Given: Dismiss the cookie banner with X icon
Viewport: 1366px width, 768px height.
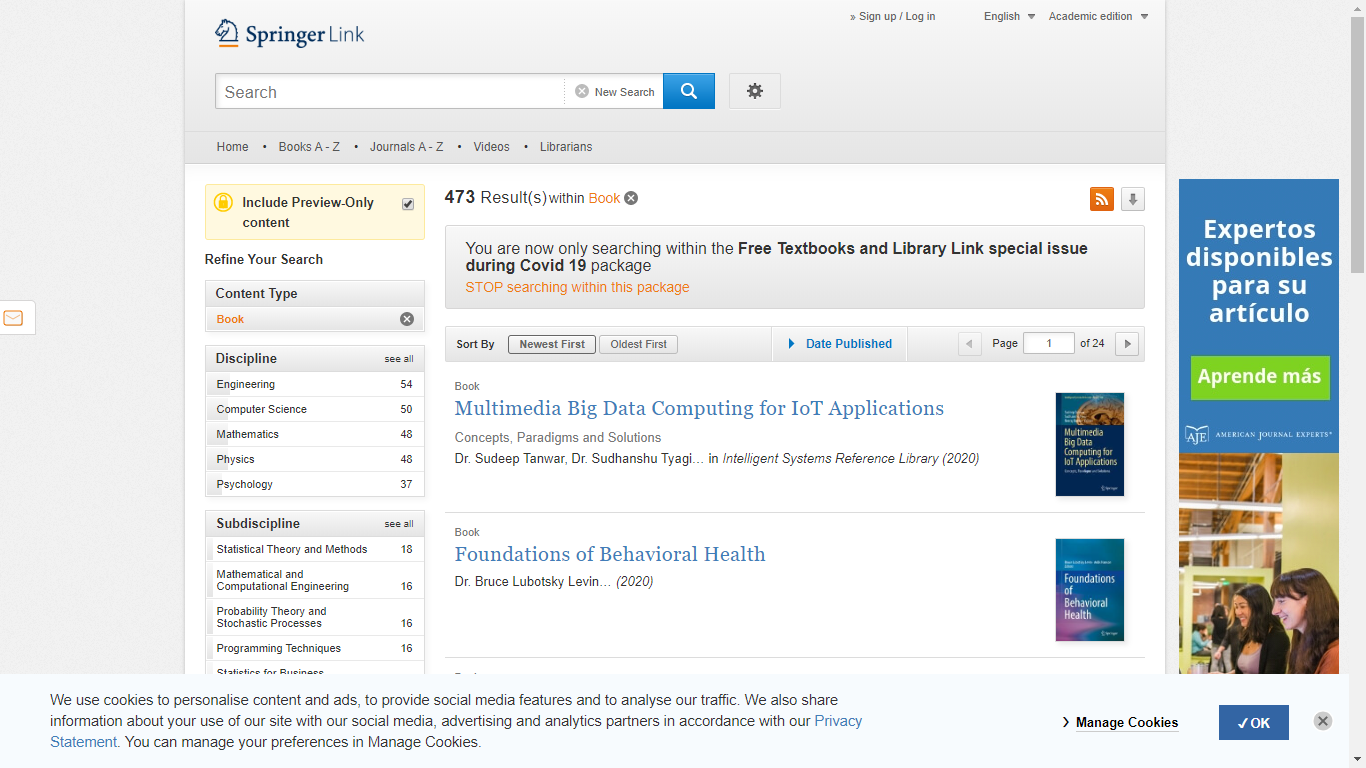Looking at the screenshot, I should [1322, 721].
